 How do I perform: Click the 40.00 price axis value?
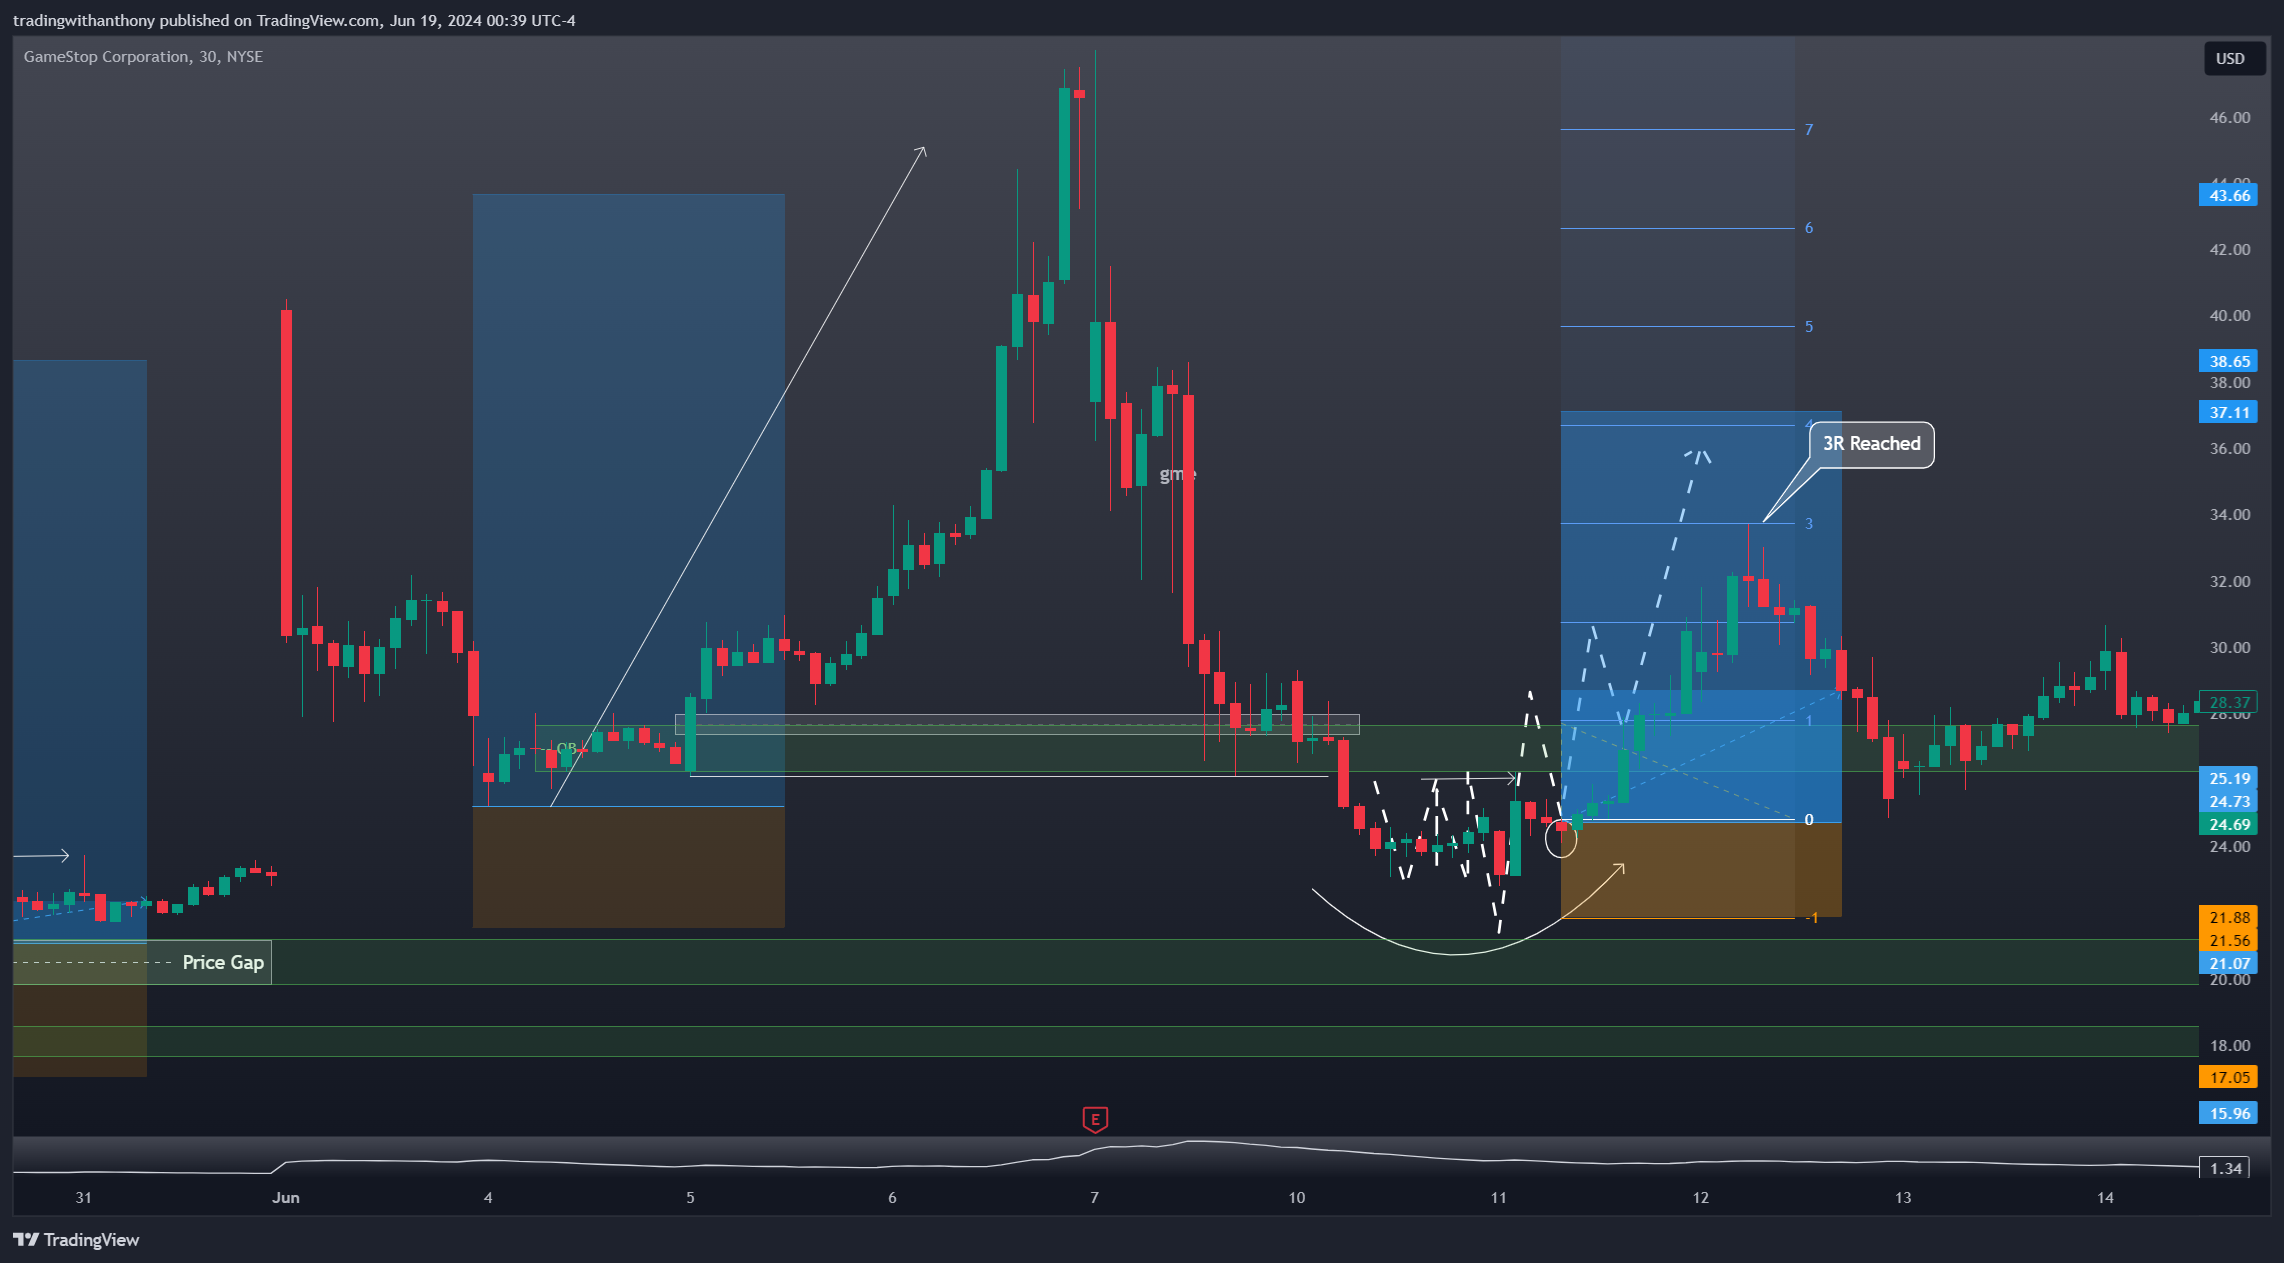coord(2229,315)
